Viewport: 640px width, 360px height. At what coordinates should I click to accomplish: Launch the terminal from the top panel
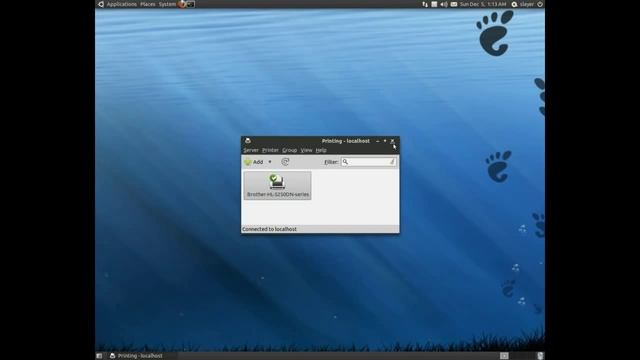(x=191, y=4)
